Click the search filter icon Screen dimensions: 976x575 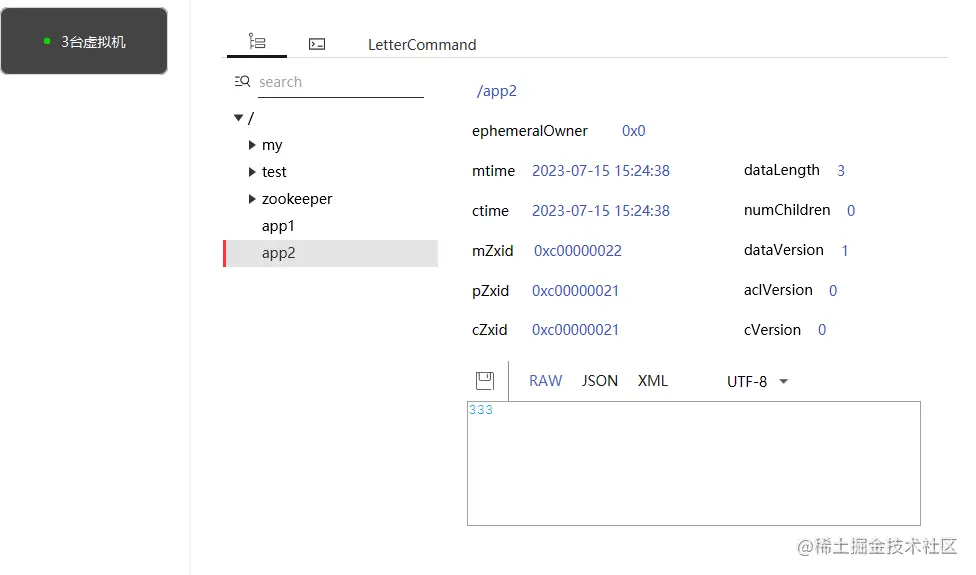point(242,82)
